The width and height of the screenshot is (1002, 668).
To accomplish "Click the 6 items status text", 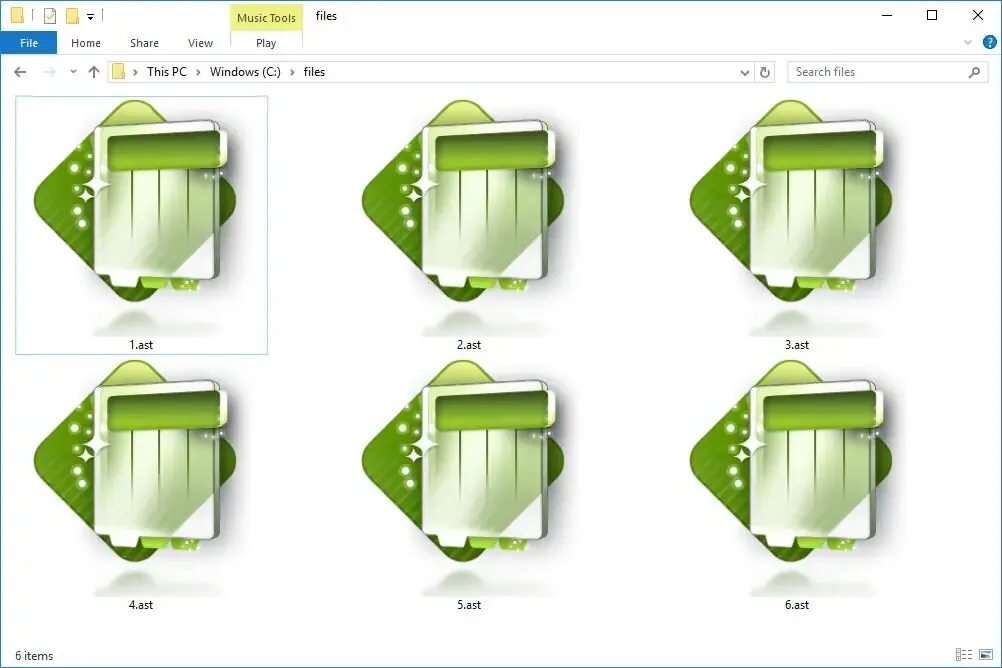I will 35,656.
